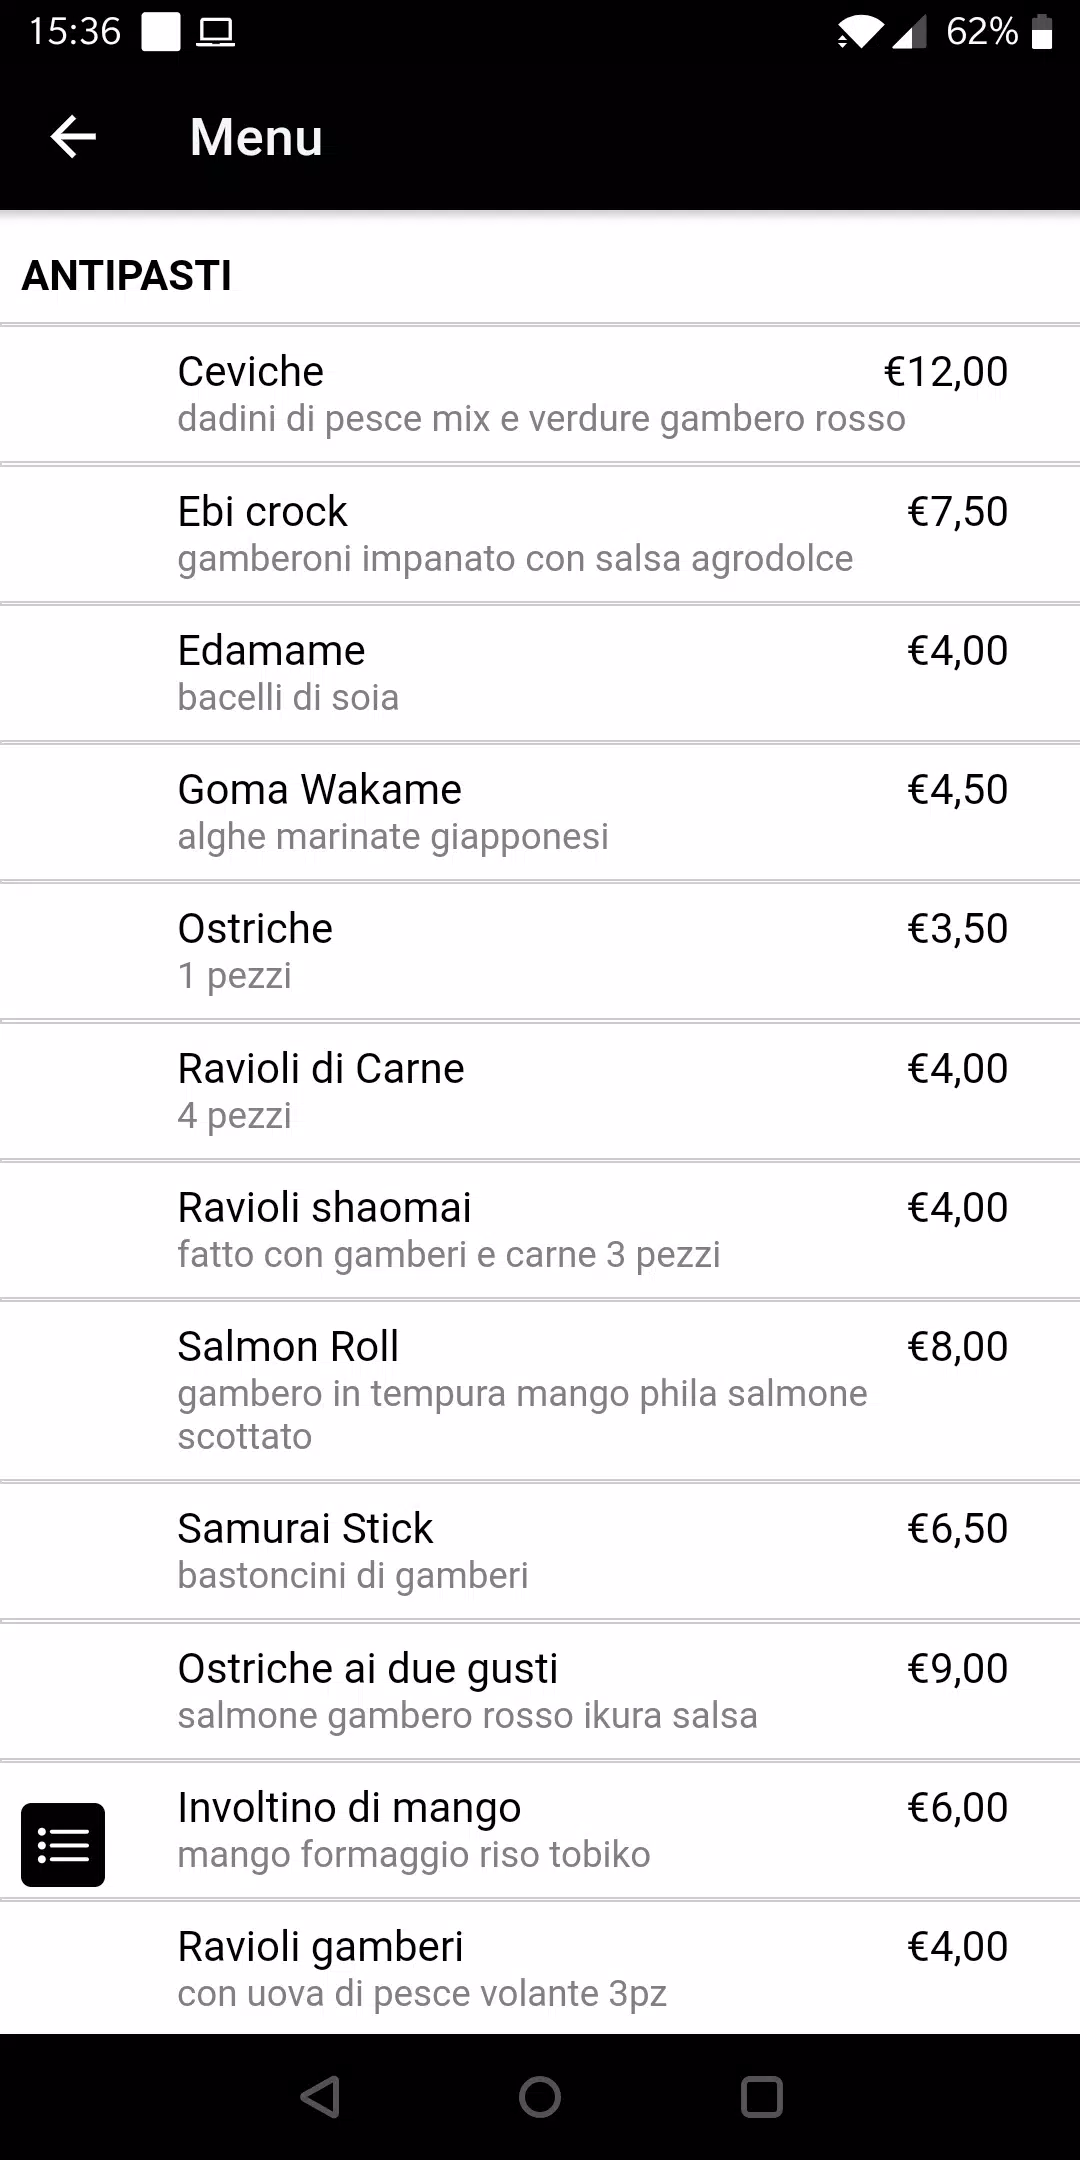Open Salmon Roll details

pyautogui.click(x=540, y=1390)
